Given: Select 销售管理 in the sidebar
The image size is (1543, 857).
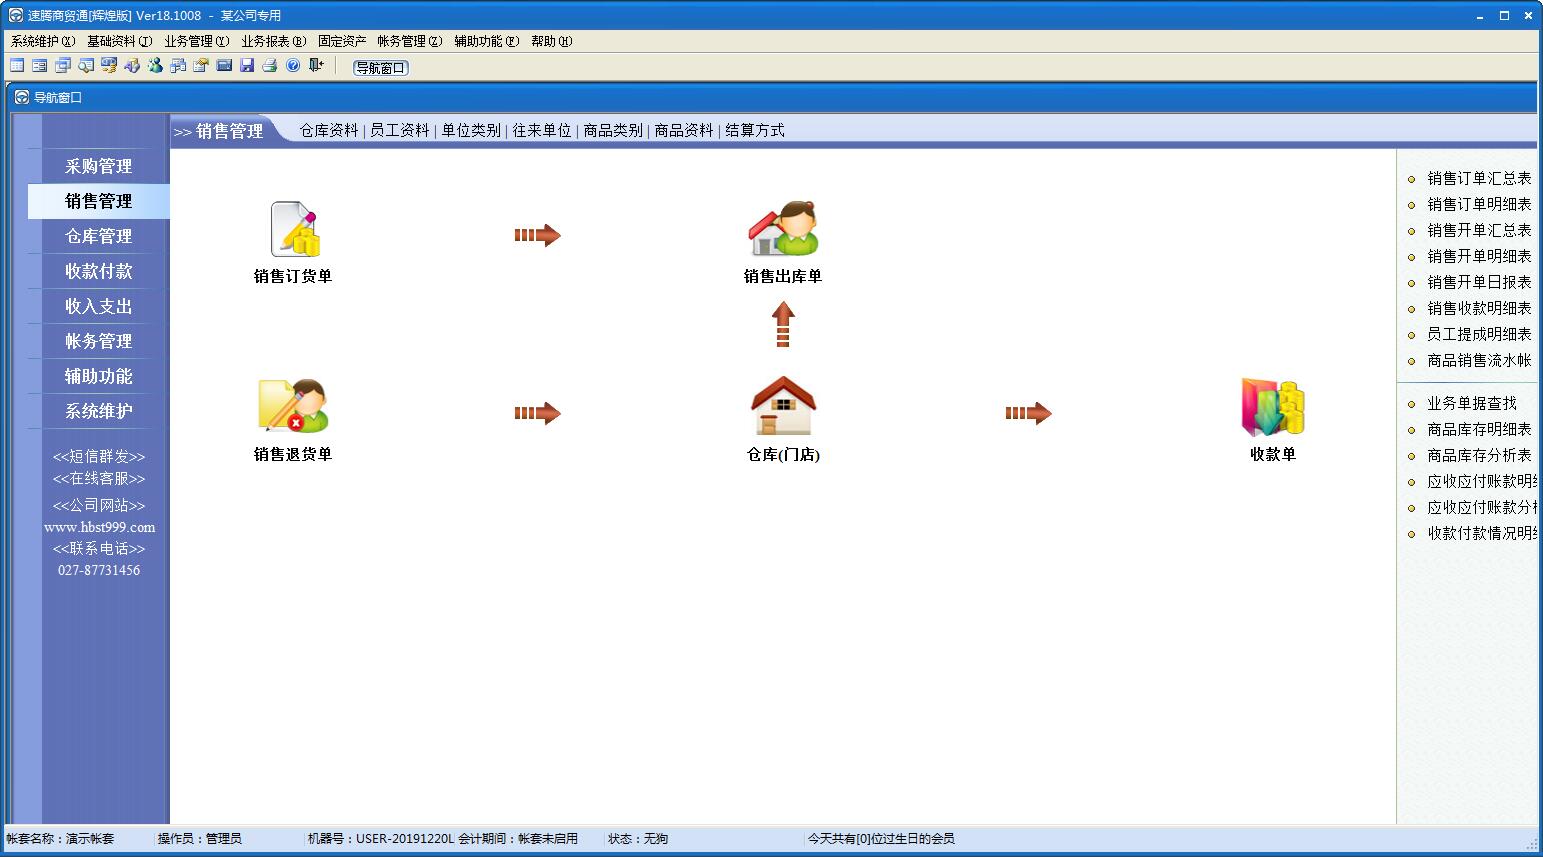Looking at the screenshot, I should [99, 201].
